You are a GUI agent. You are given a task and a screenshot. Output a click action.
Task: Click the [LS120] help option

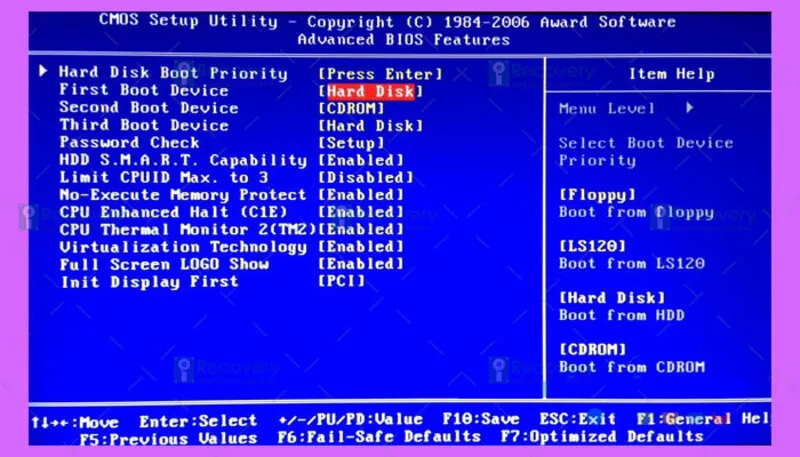coord(592,246)
